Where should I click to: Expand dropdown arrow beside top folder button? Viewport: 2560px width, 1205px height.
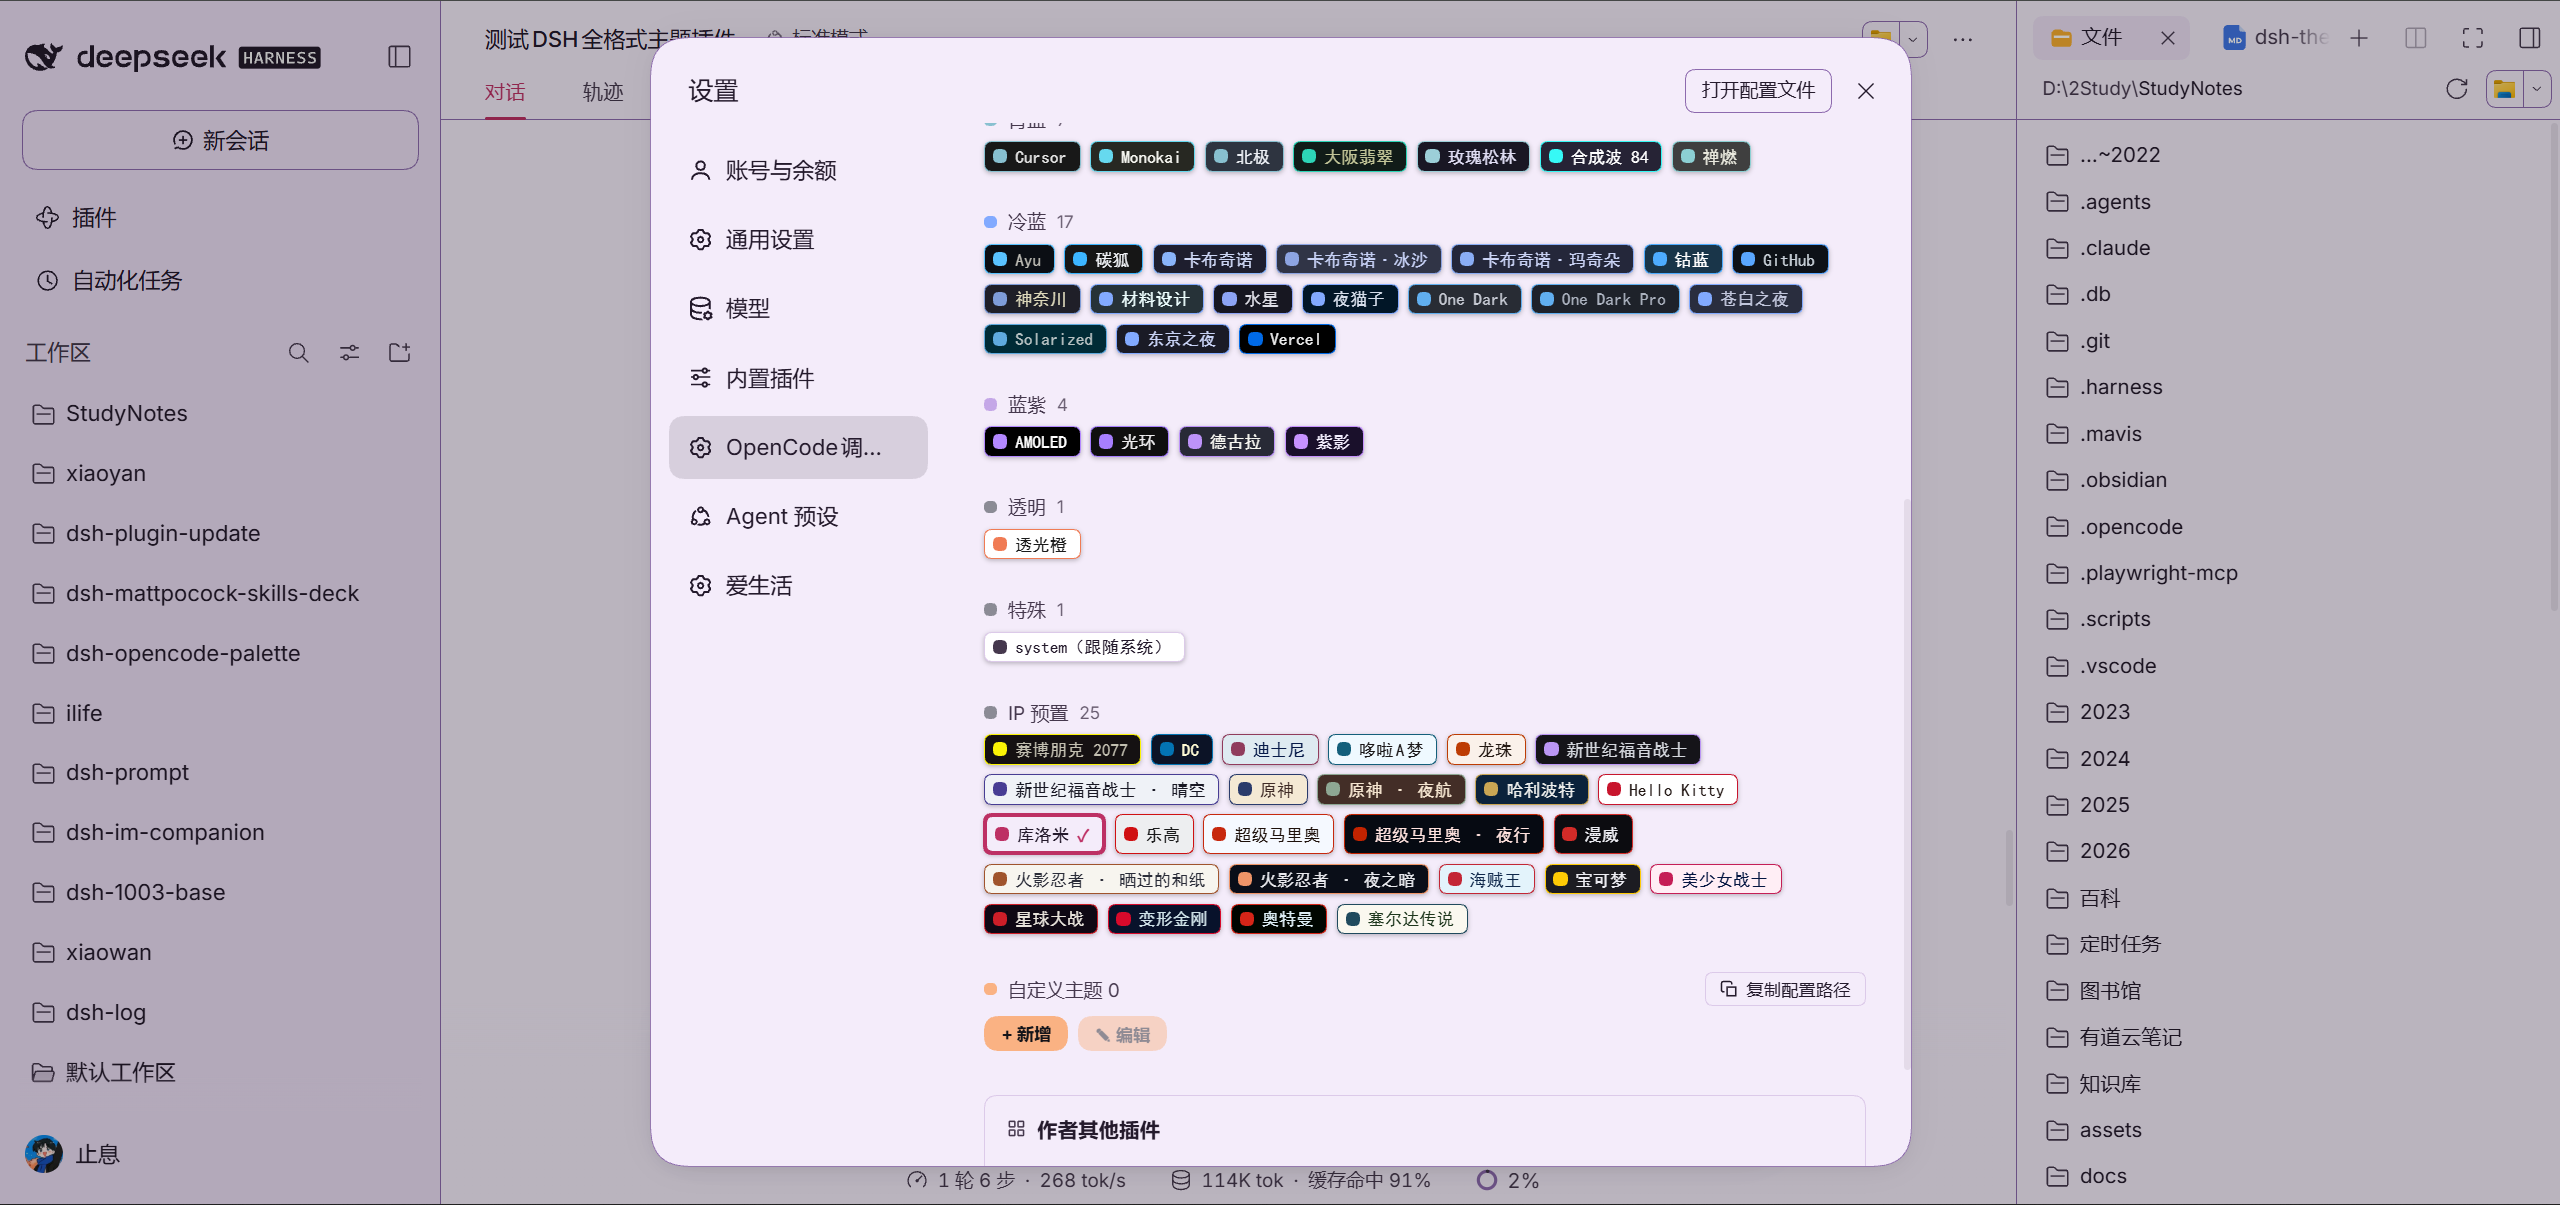(x=1913, y=40)
